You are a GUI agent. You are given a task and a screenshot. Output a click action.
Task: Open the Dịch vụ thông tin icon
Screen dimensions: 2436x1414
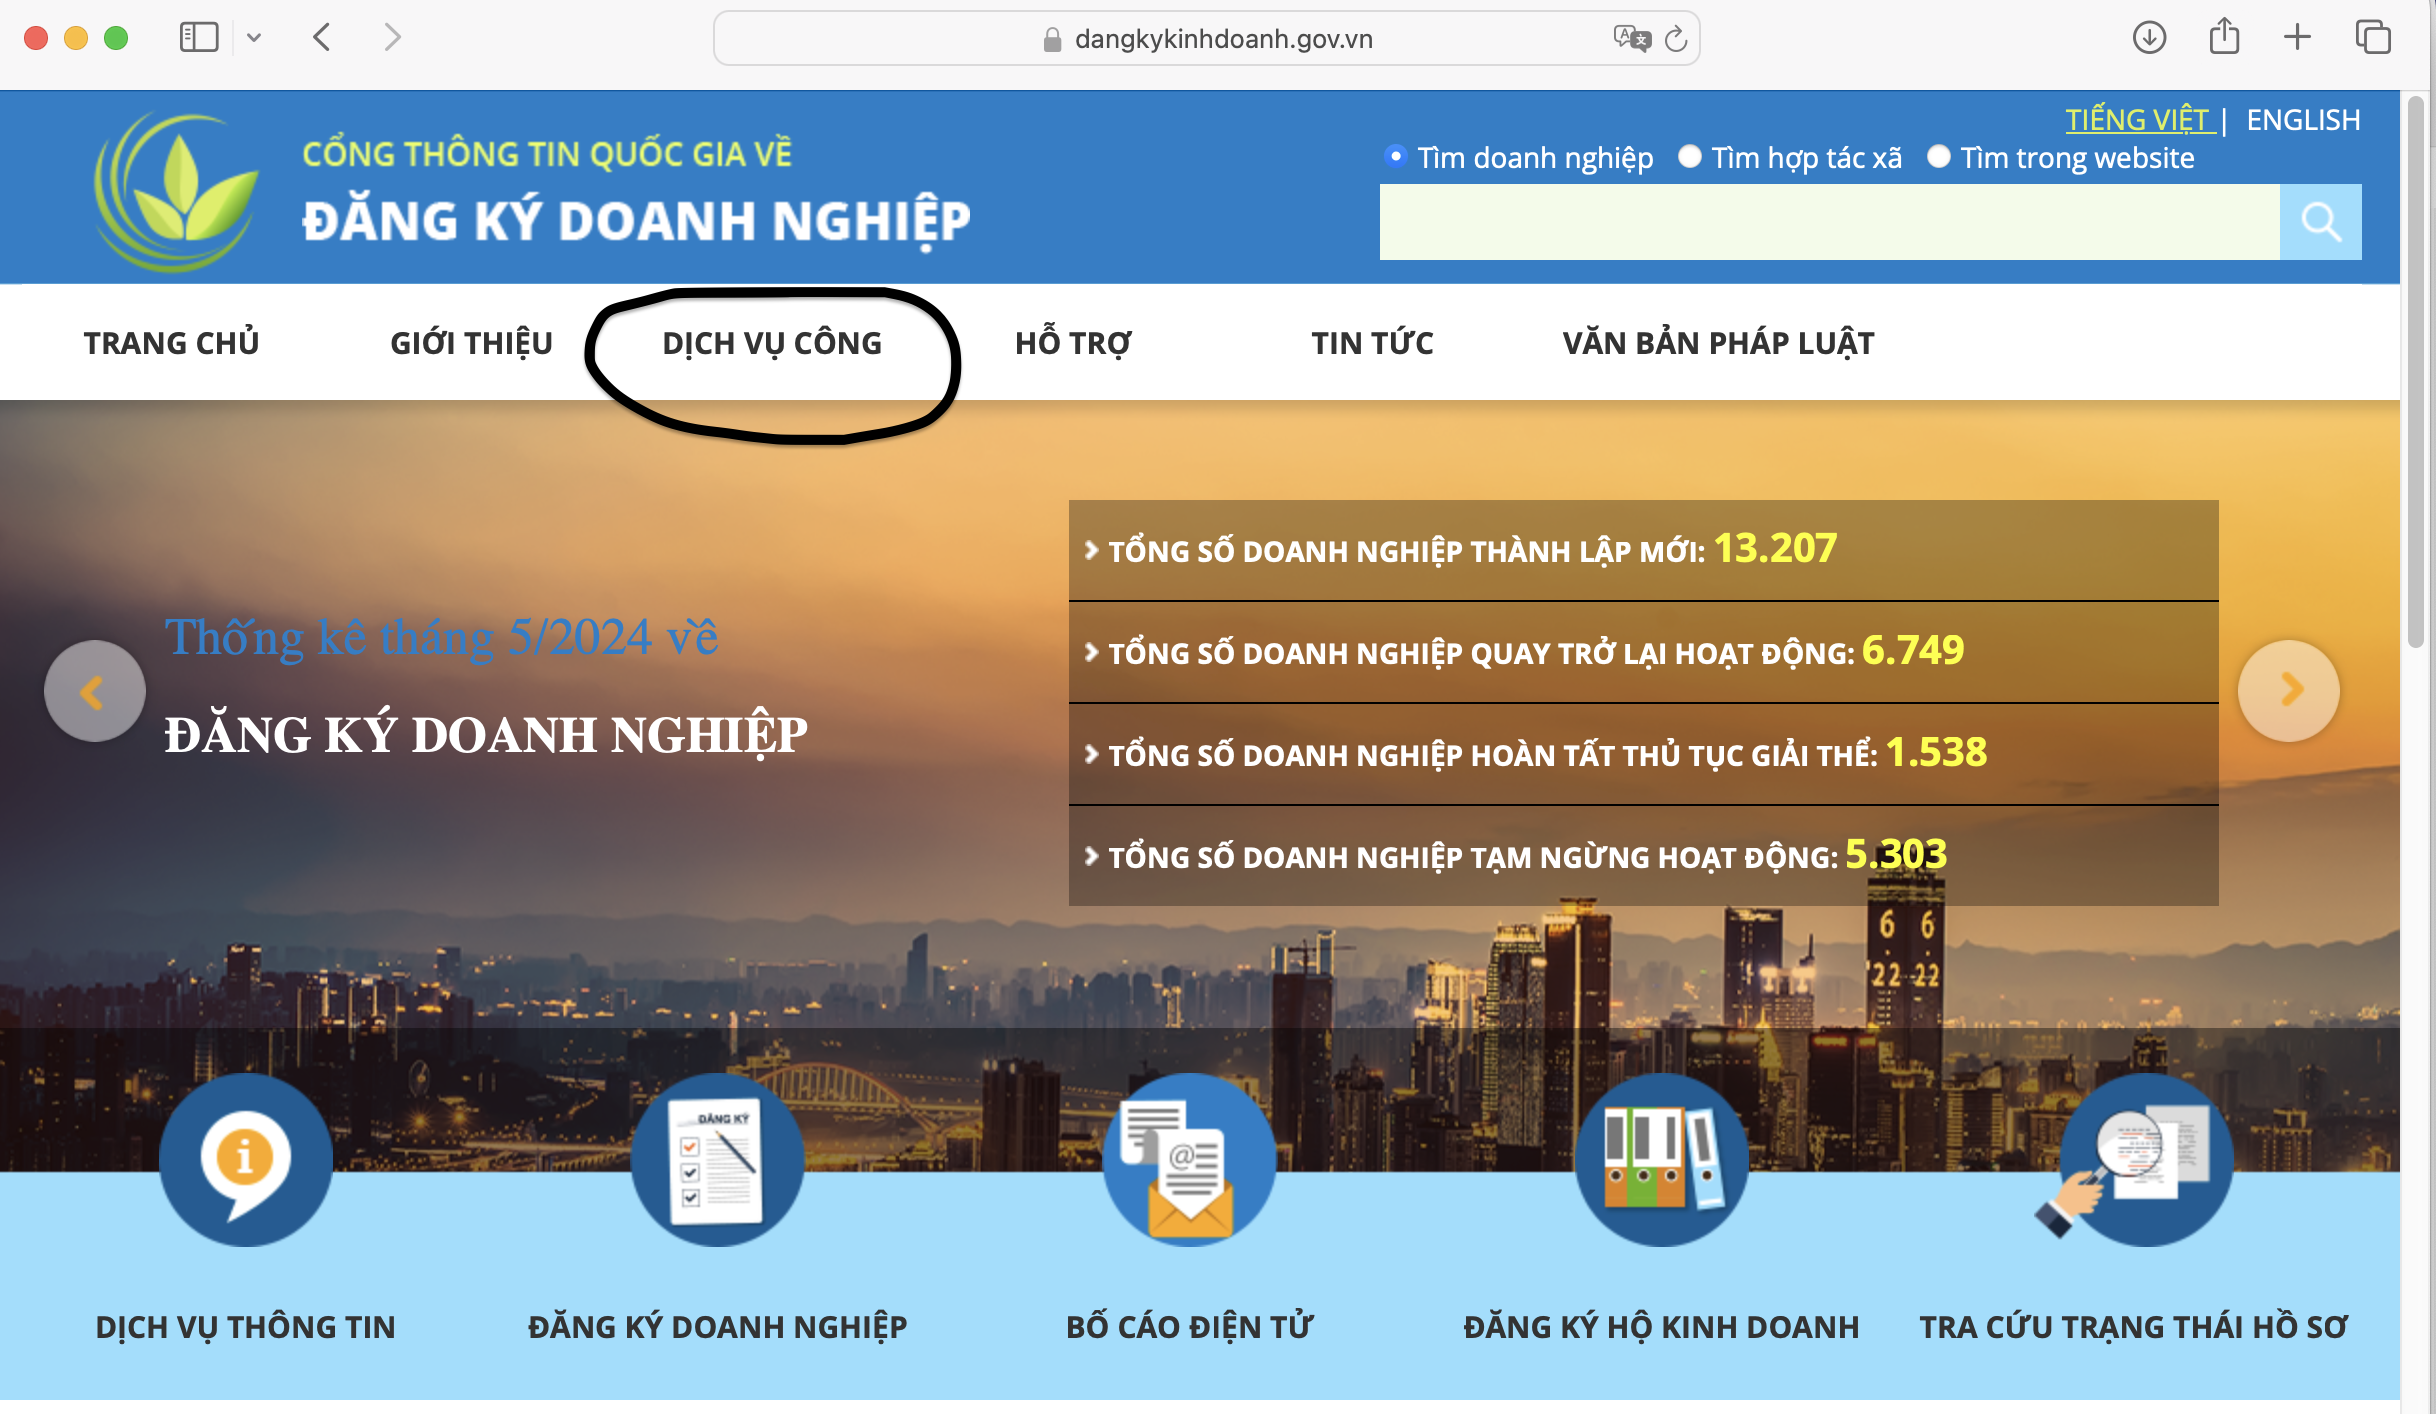(245, 1160)
